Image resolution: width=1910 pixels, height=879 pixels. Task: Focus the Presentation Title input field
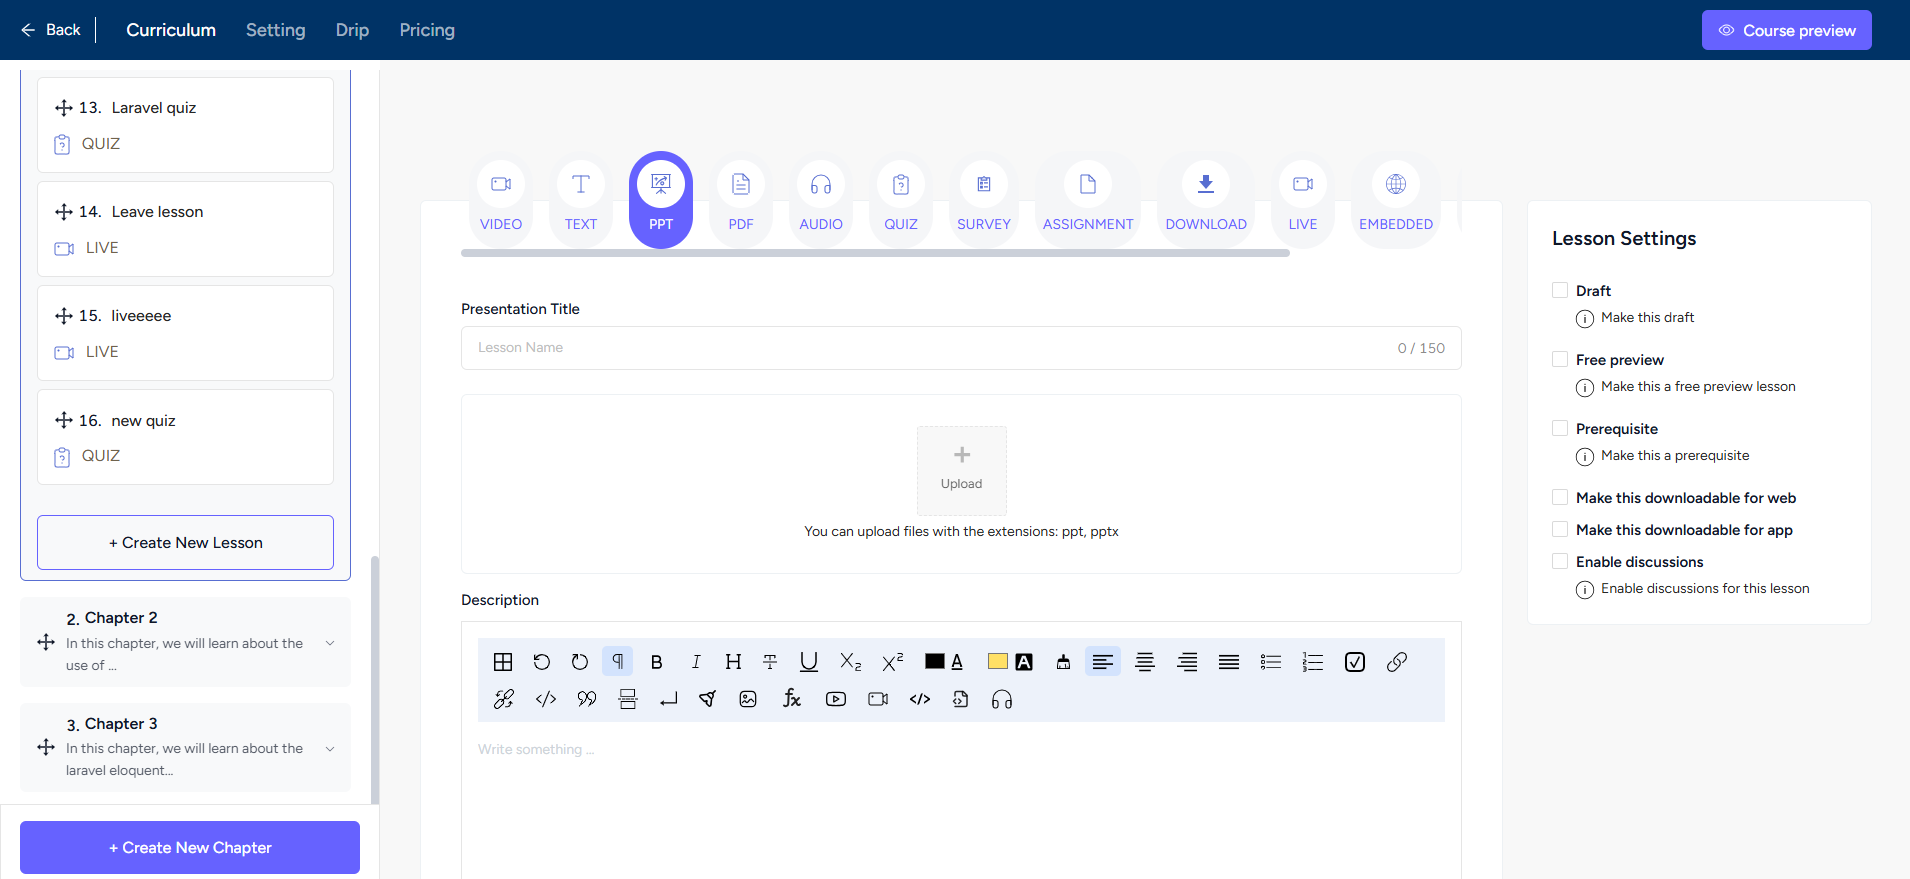pyautogui.click(x=961, y=348)
